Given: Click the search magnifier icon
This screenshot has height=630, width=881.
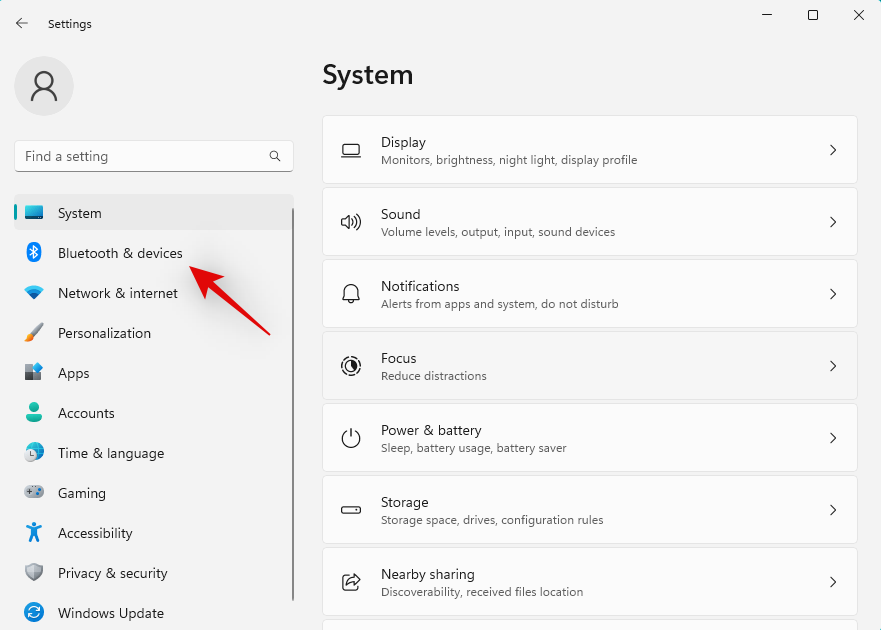Looking at the screenshot, I should point(275,156).
